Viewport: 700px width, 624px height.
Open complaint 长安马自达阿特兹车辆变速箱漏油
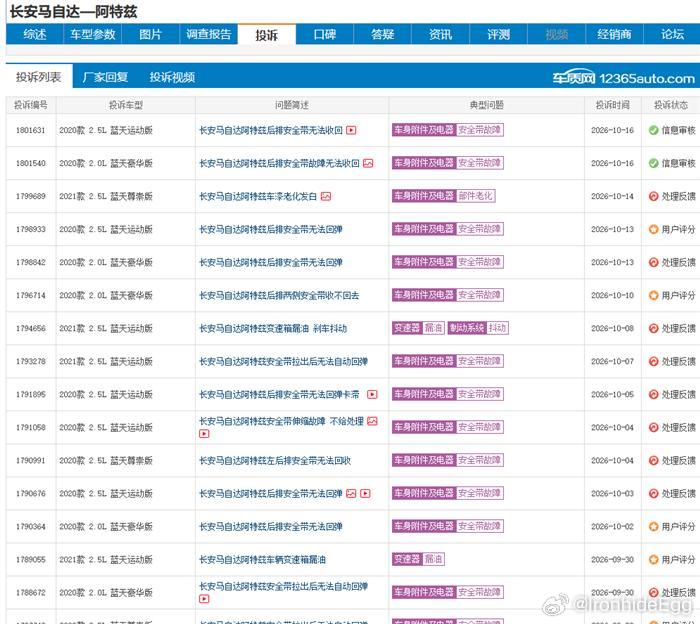[262, 560]
